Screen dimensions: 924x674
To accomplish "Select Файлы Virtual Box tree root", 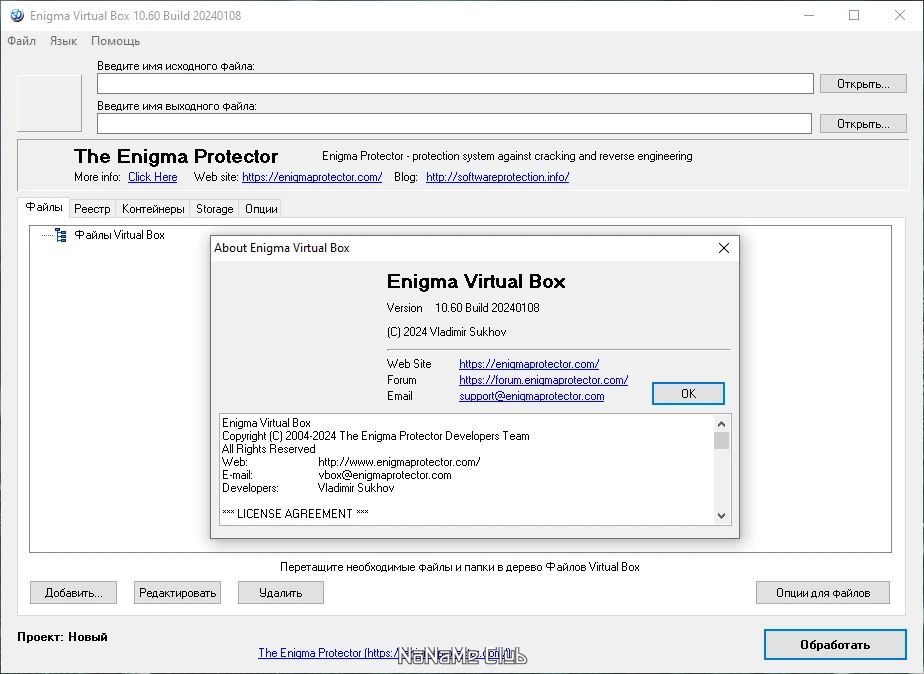I will pyautogui.click(x=120, y=235).
